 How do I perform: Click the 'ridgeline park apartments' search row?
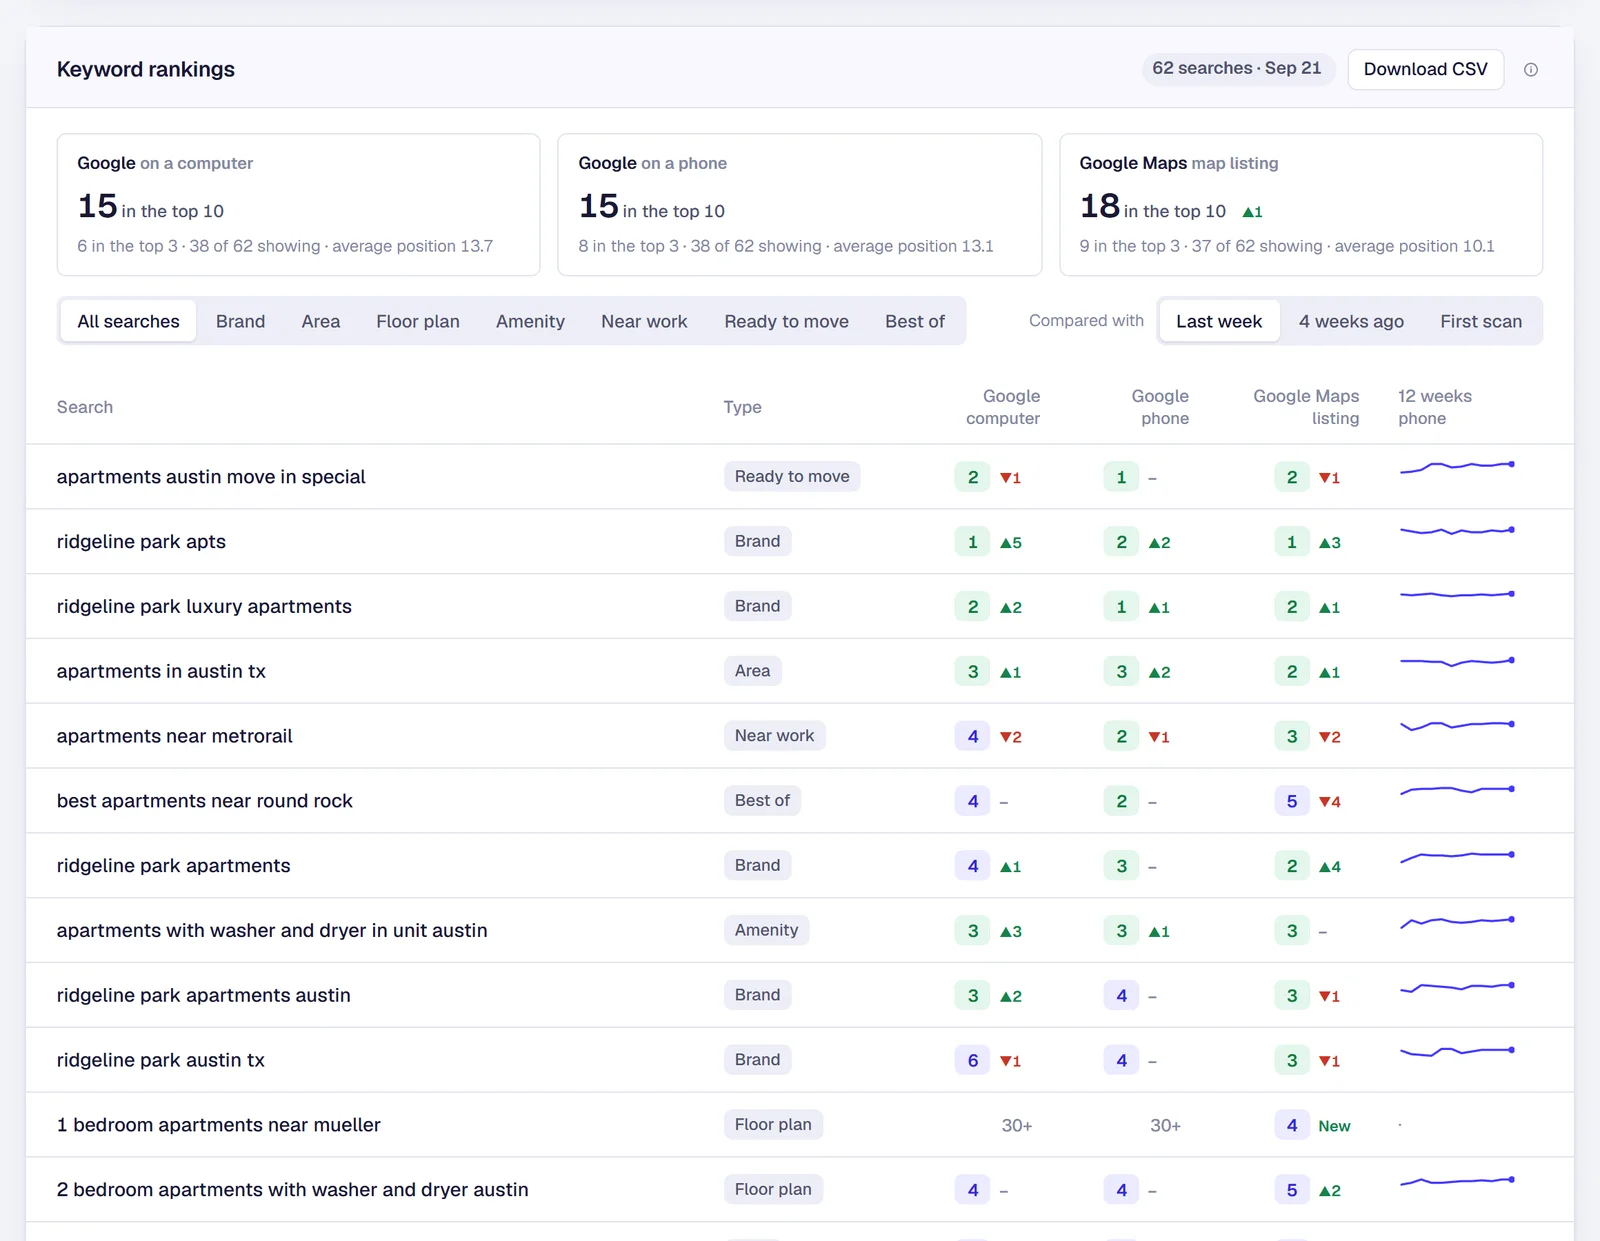pos(800,866)
